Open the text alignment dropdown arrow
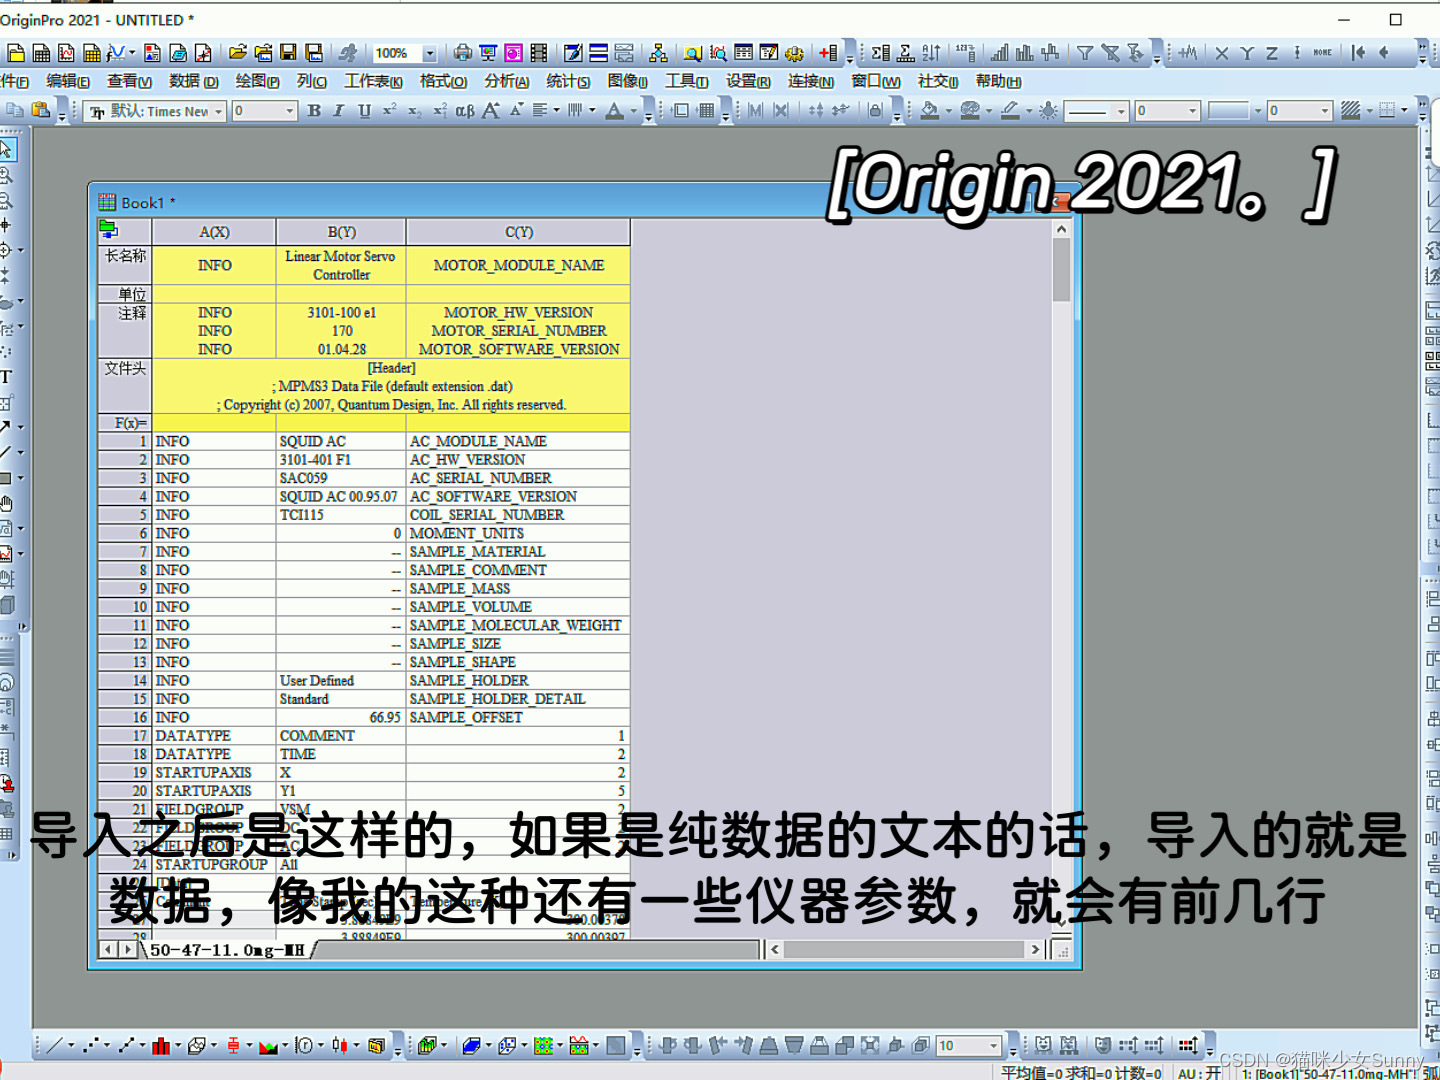This screenshot has height=1080, width=1440. click(557, 111)
